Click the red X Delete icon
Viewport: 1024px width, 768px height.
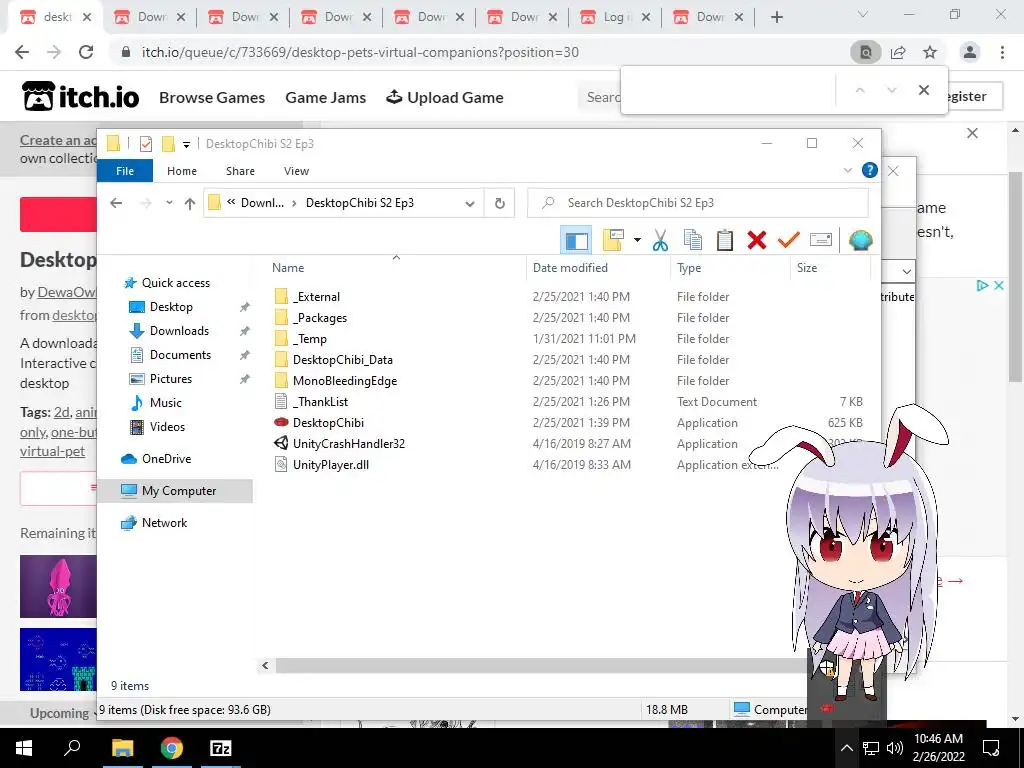coord(756,240)
